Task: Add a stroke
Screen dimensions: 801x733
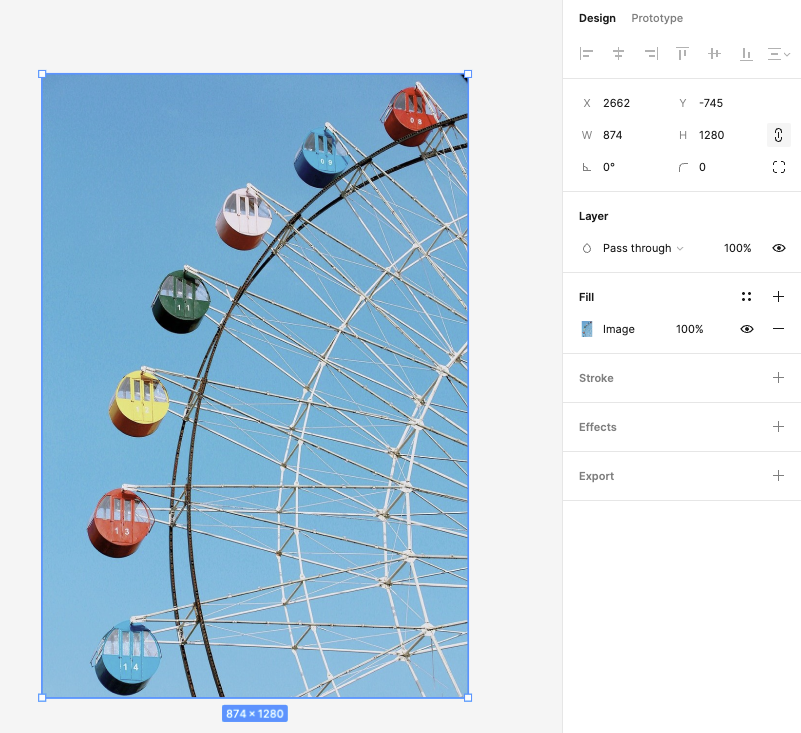Action: pyautogui.click(x=778, y=377)
